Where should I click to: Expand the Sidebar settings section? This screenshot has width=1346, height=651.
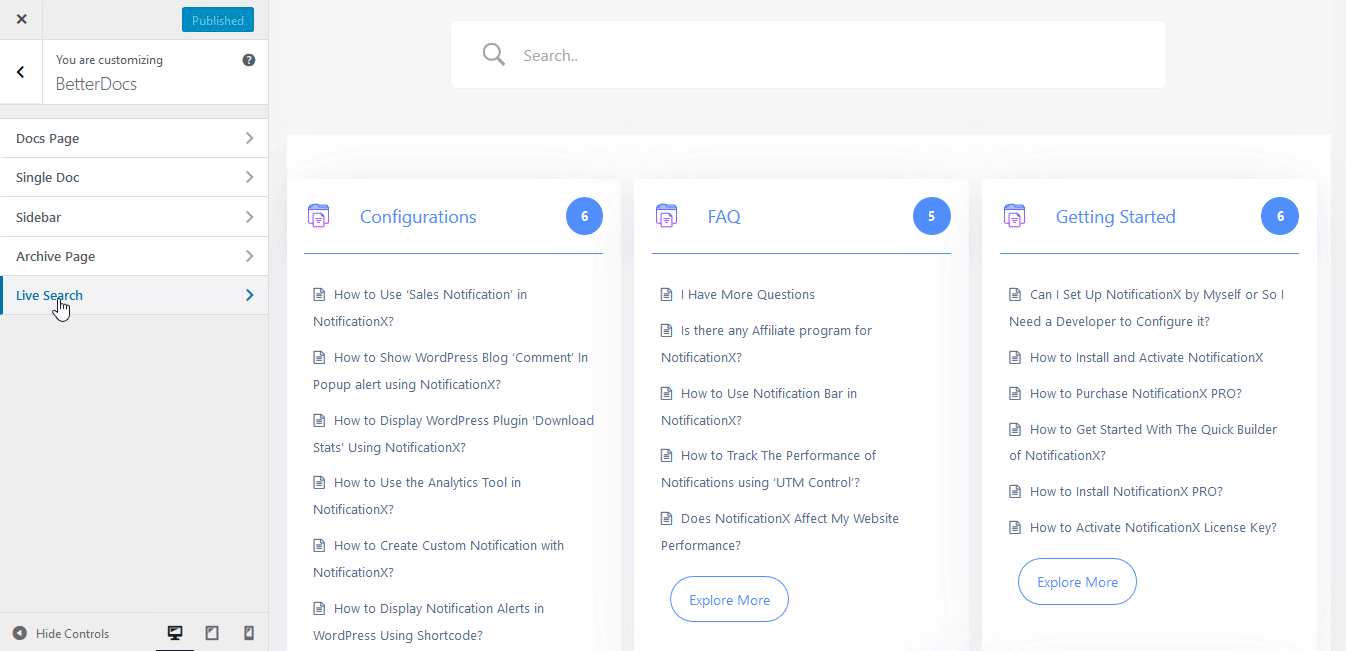point(134,217)
